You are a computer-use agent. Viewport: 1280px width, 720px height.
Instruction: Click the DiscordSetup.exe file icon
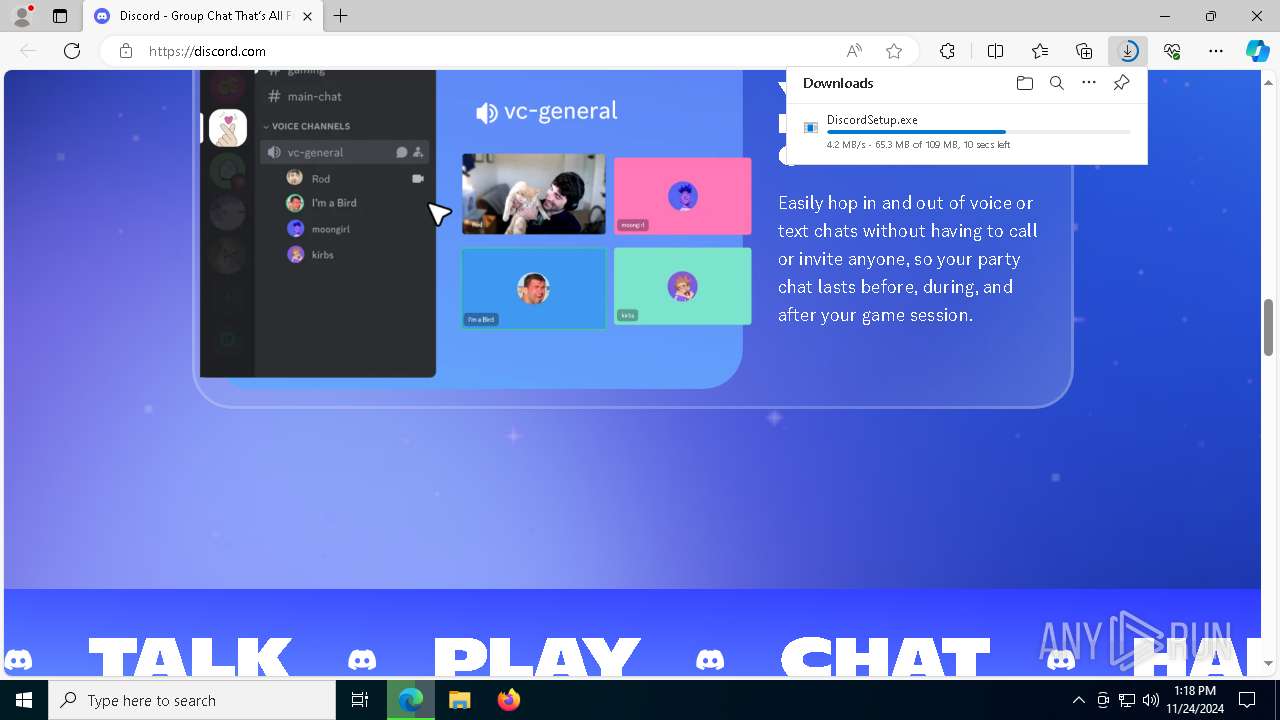811,127
